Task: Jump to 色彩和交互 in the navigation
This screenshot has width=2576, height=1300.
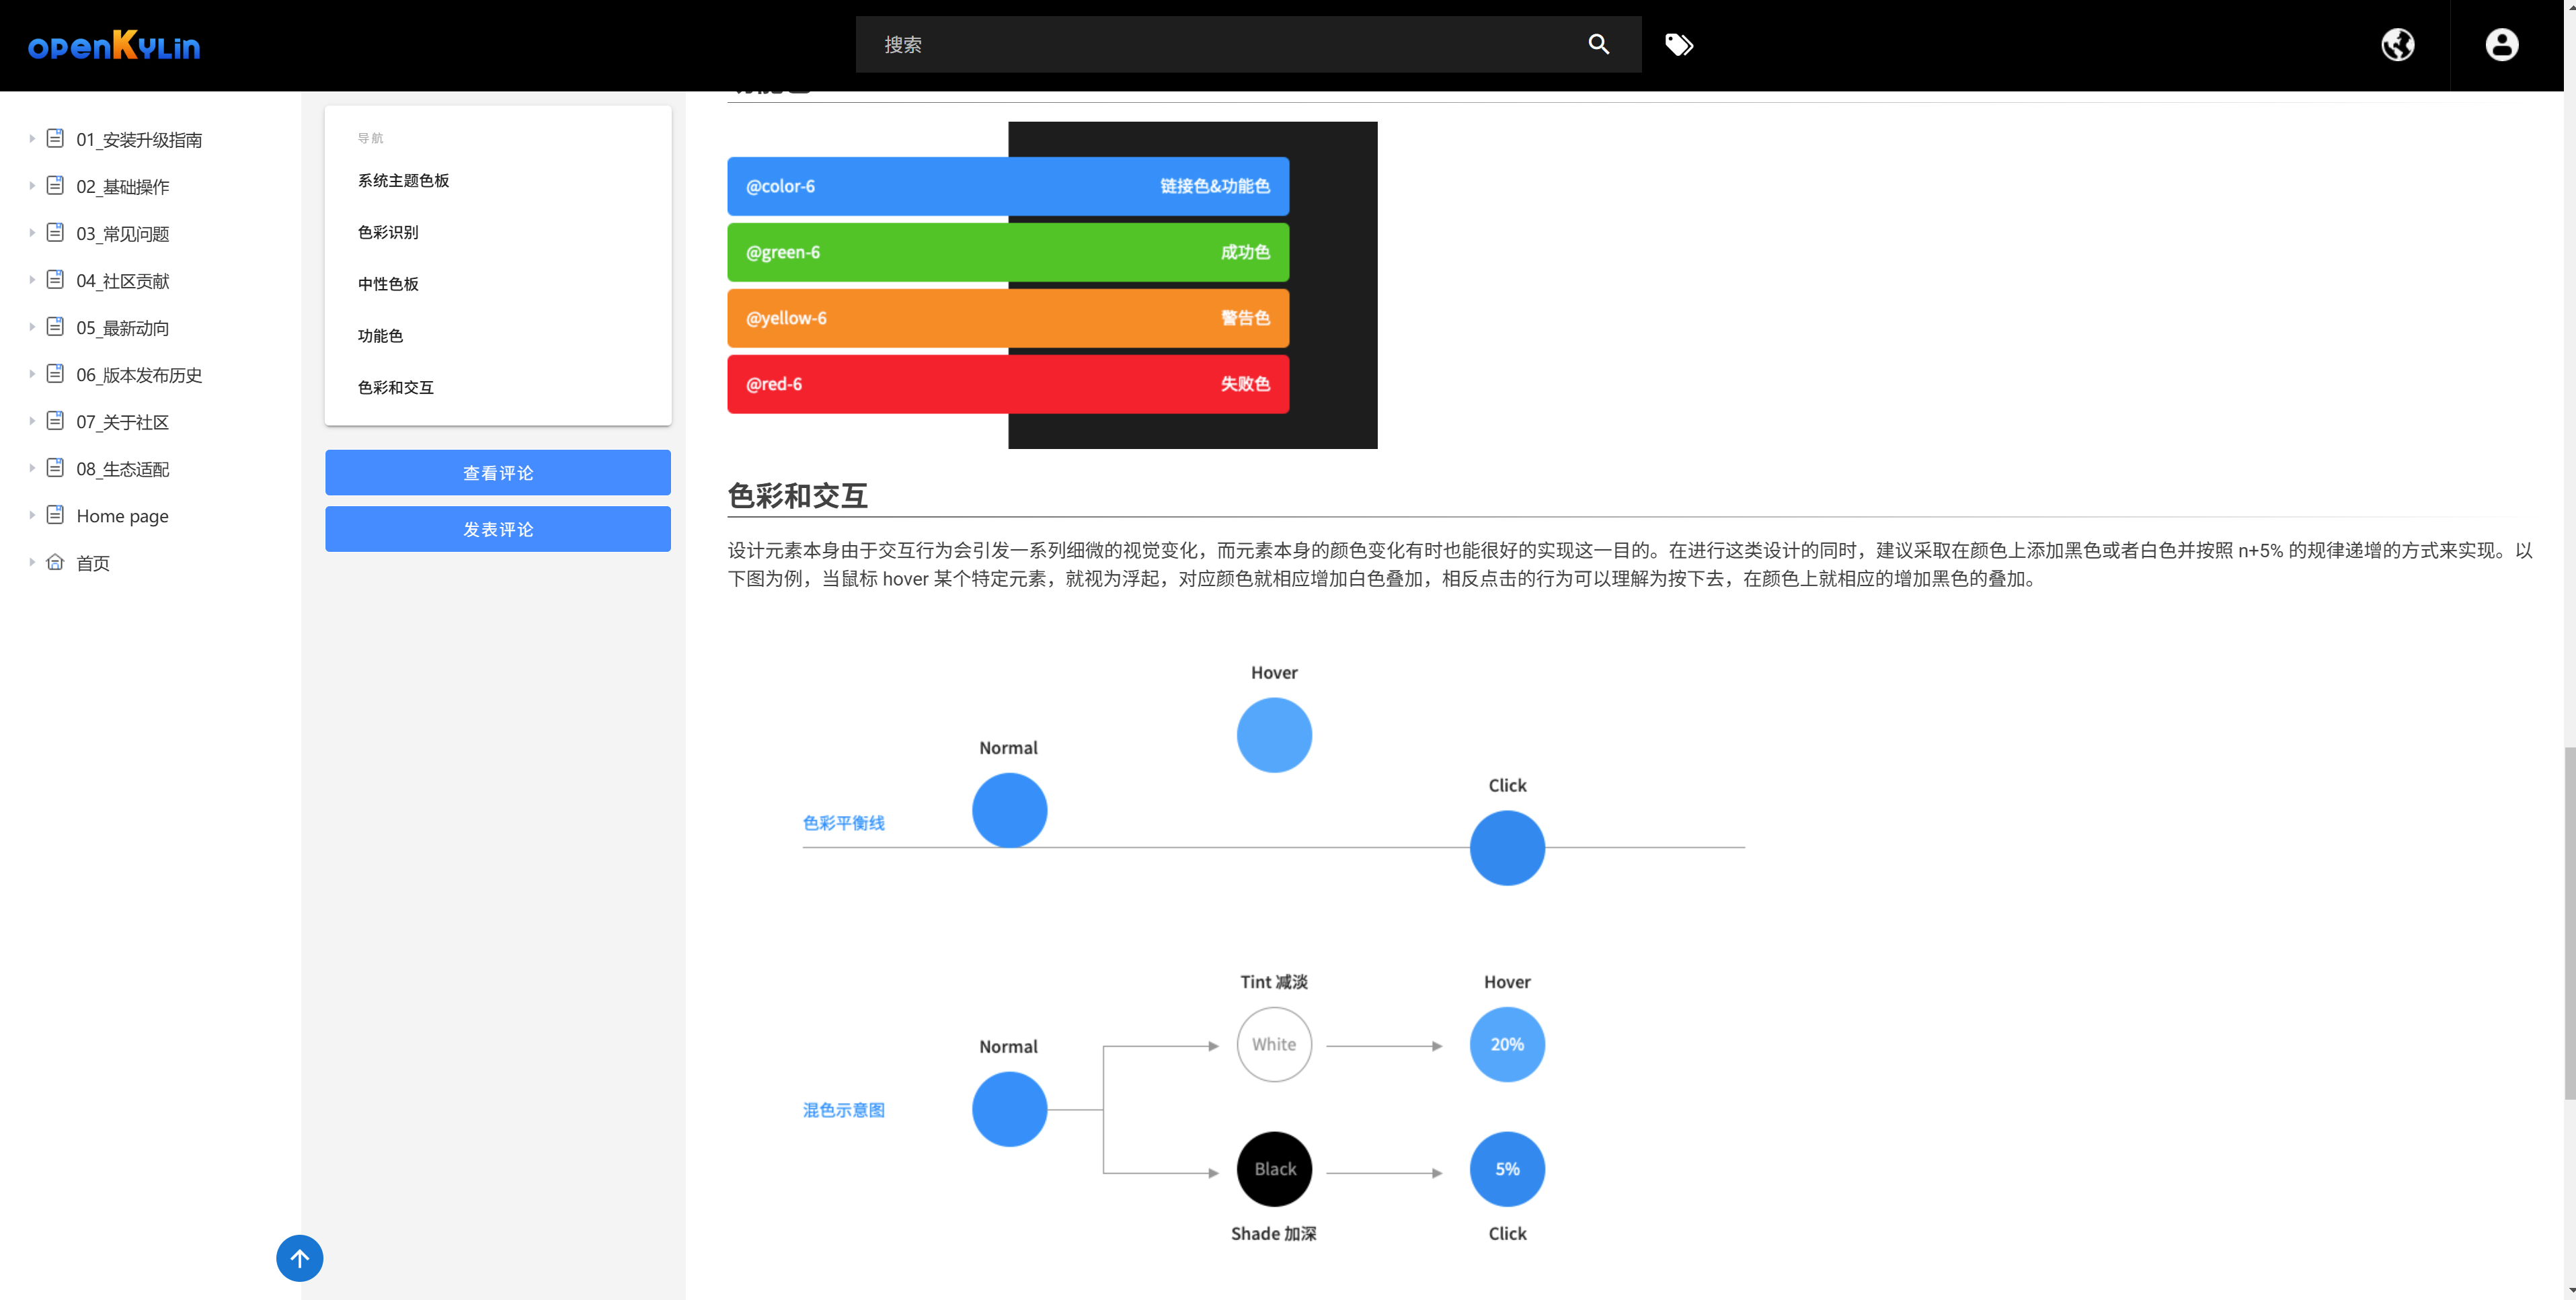Action: 395,387
